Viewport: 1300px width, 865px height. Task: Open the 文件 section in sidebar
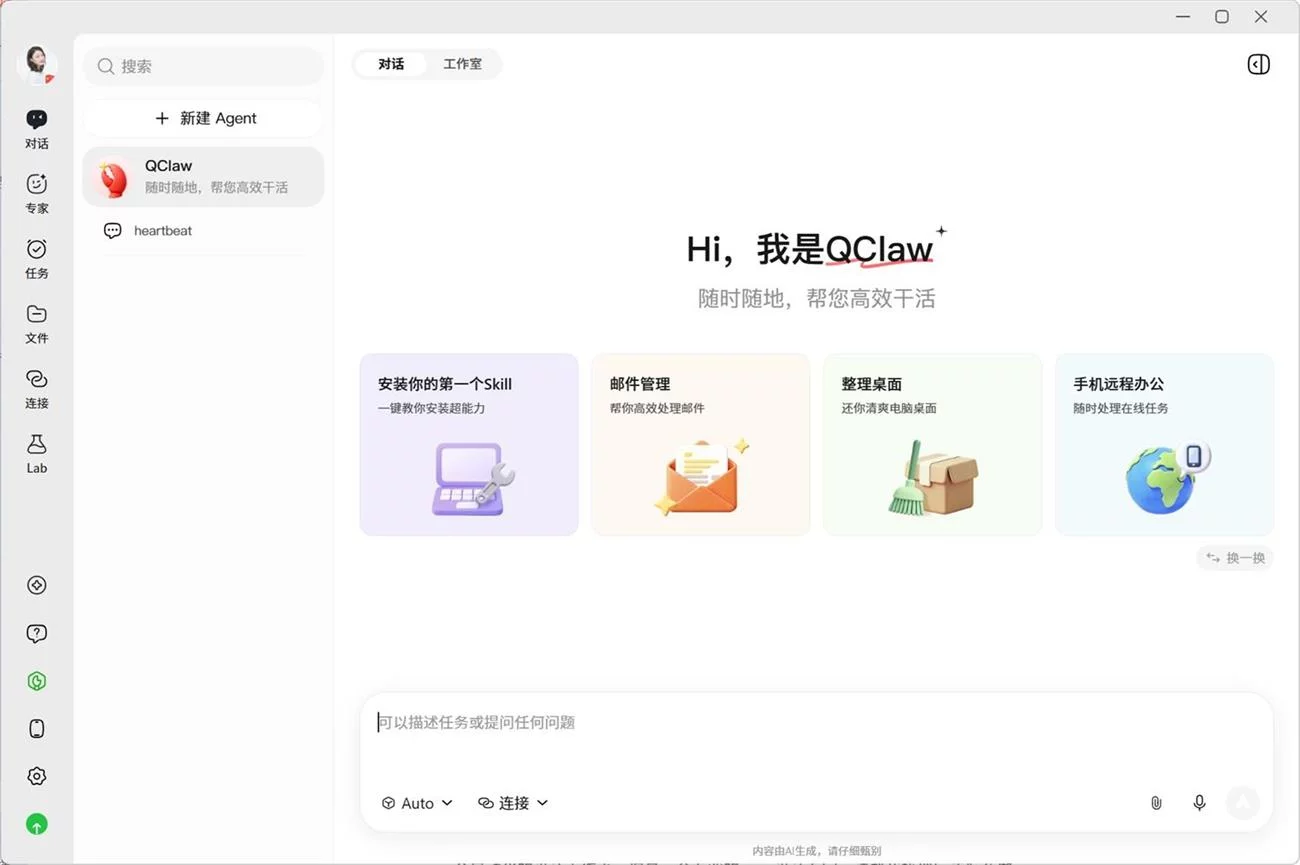pyautogui.click(x=37, y=324)
